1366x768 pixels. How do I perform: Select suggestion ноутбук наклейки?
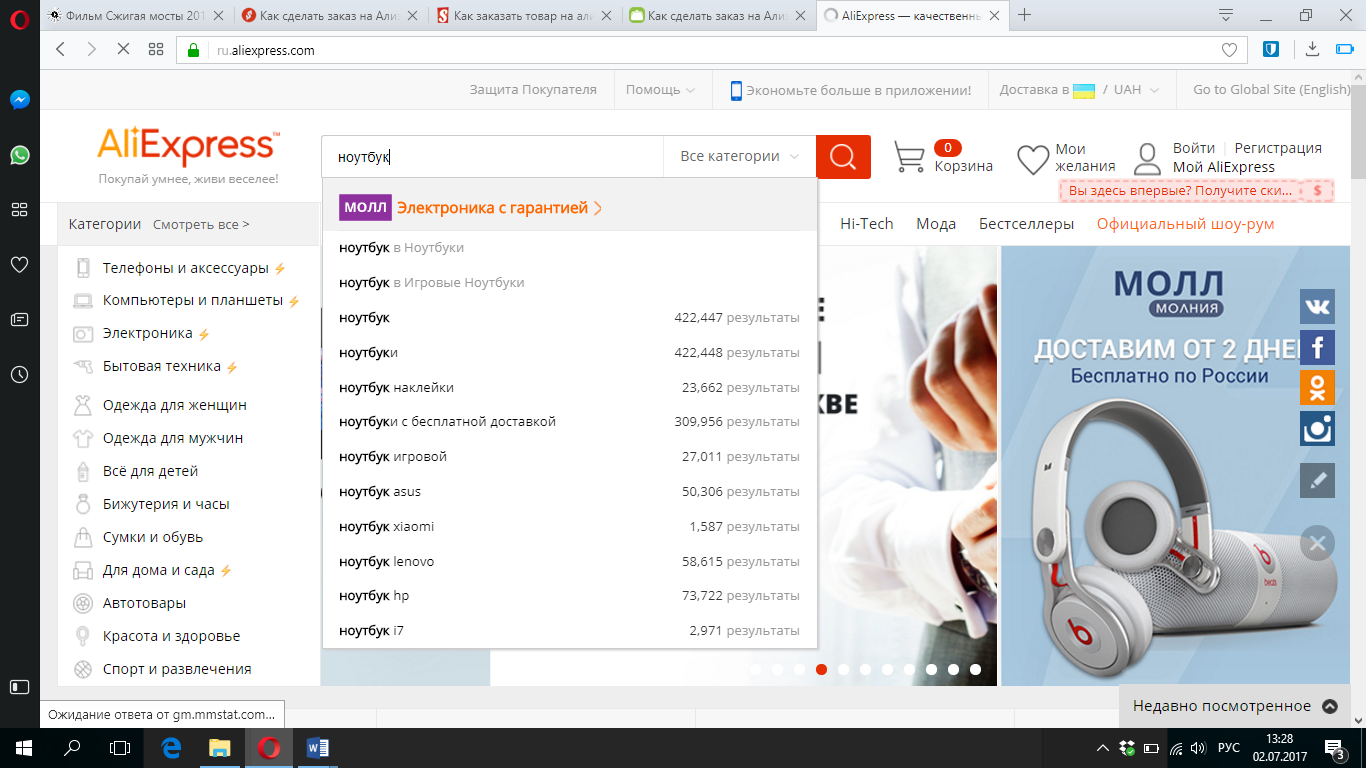point(570,387)
